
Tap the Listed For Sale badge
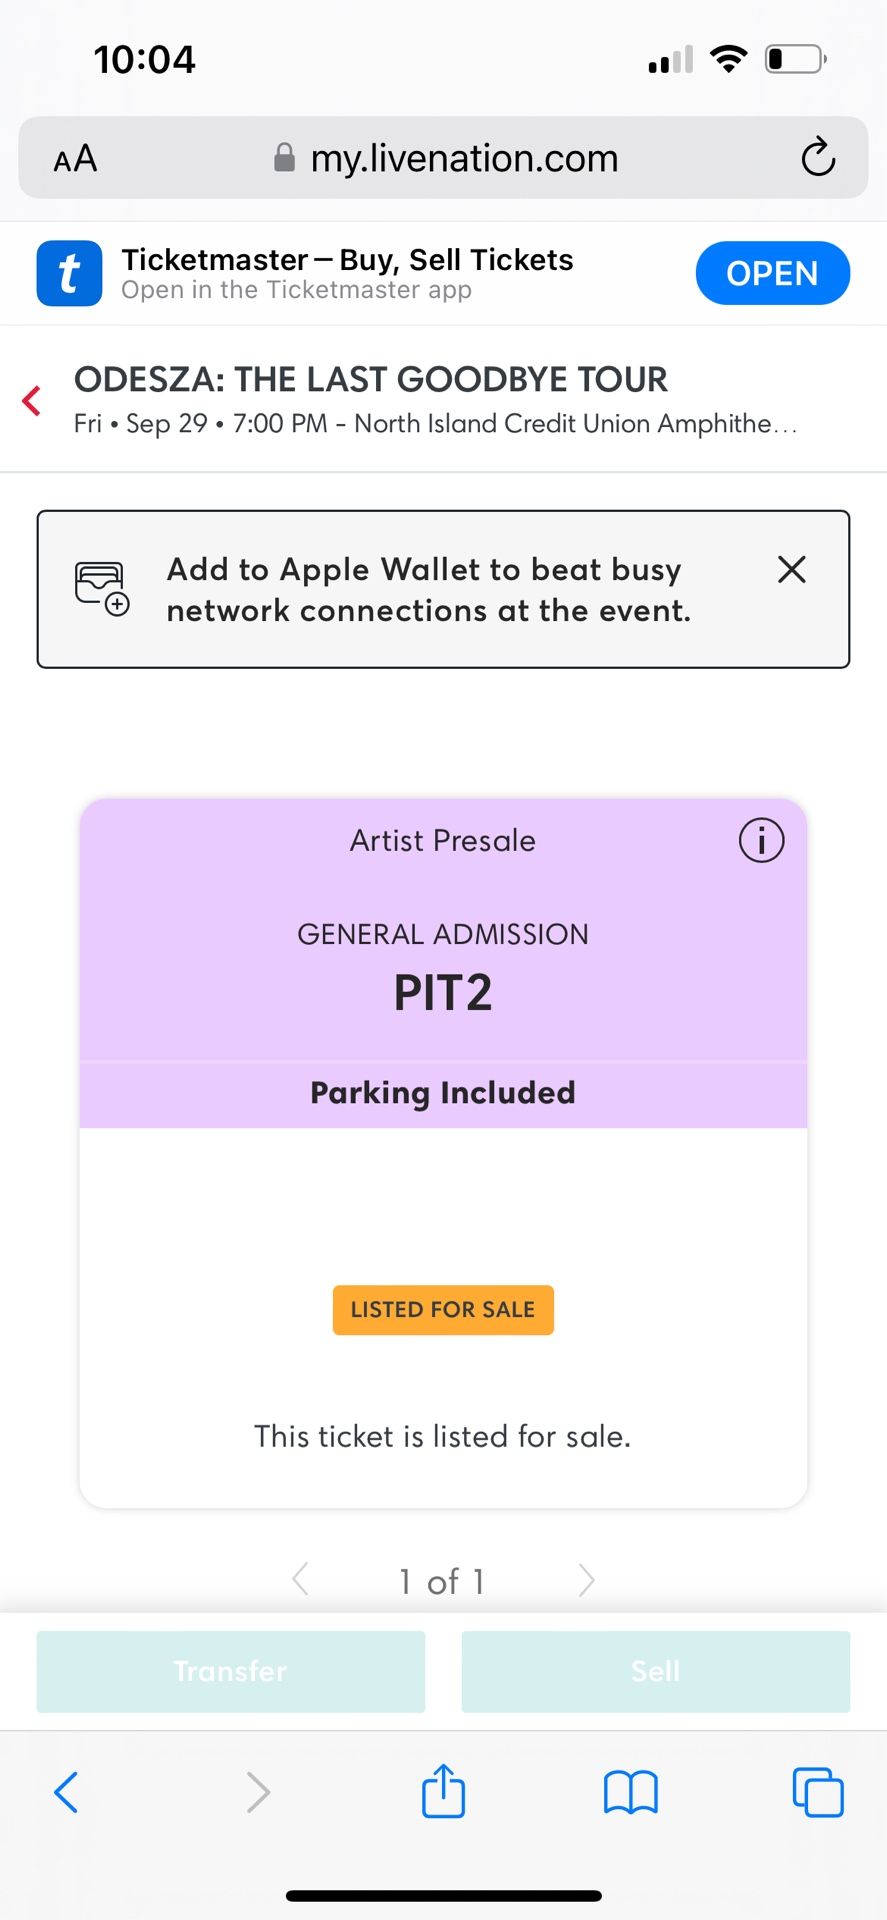pyautogui.click(x=443, y=1310)
